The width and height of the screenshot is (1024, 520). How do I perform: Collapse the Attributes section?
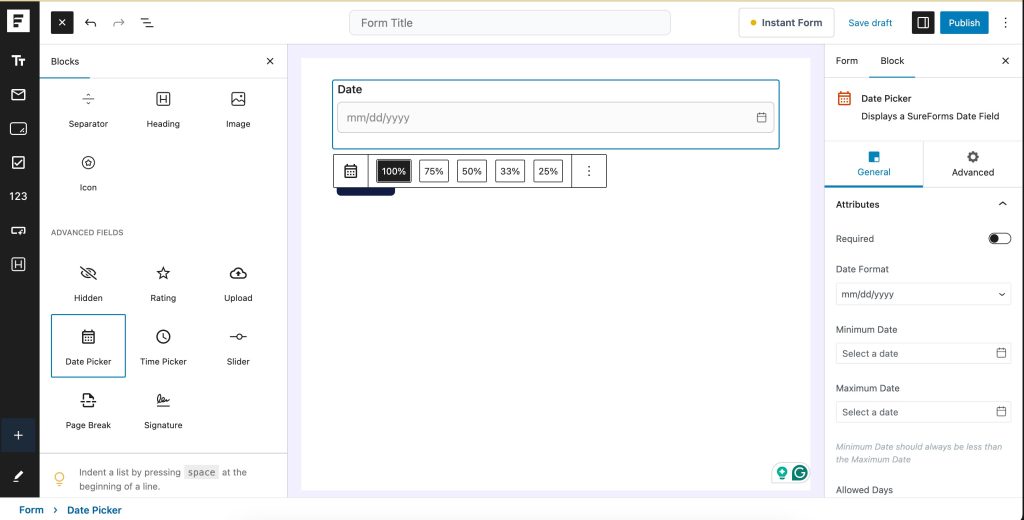point(1003,204)
